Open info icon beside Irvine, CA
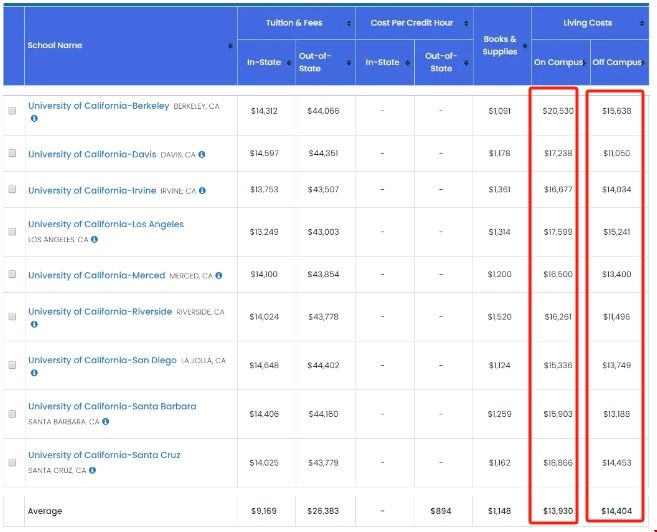The height and width of the screenshot is (532, 657). point(203,190)
